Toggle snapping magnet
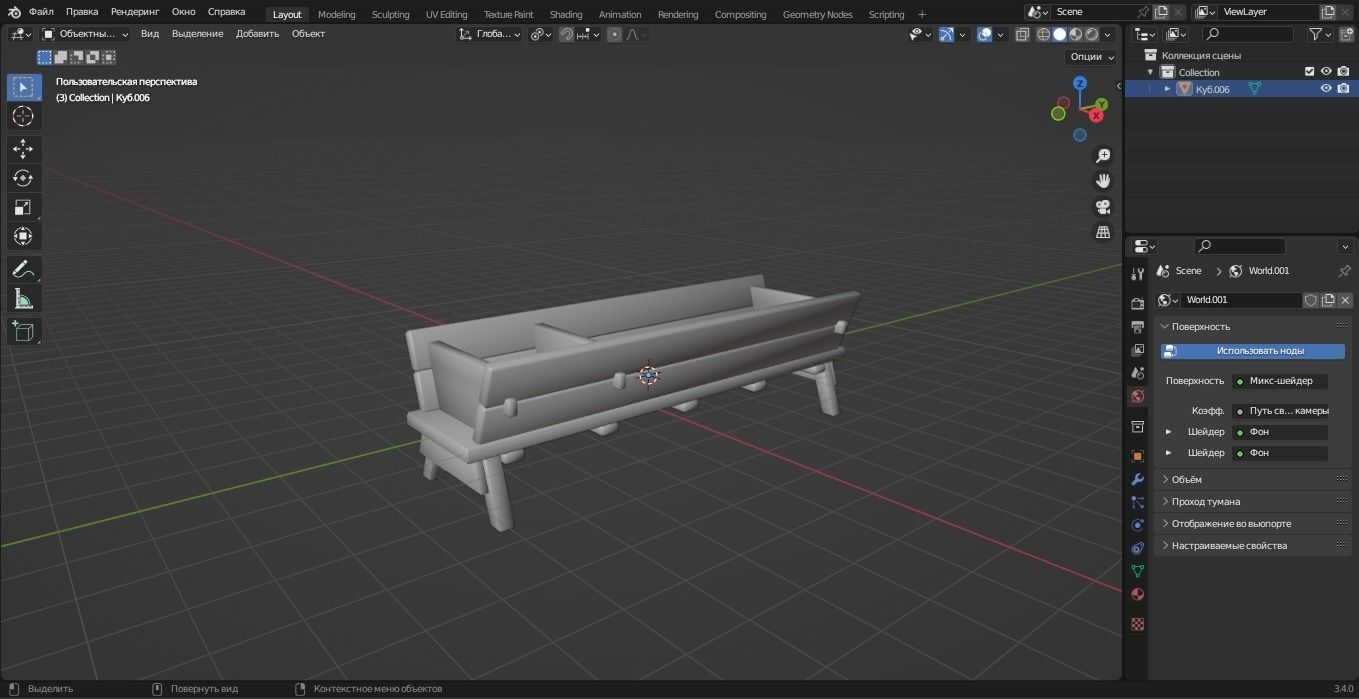The image size is (1359, 699). click(567, 34)
